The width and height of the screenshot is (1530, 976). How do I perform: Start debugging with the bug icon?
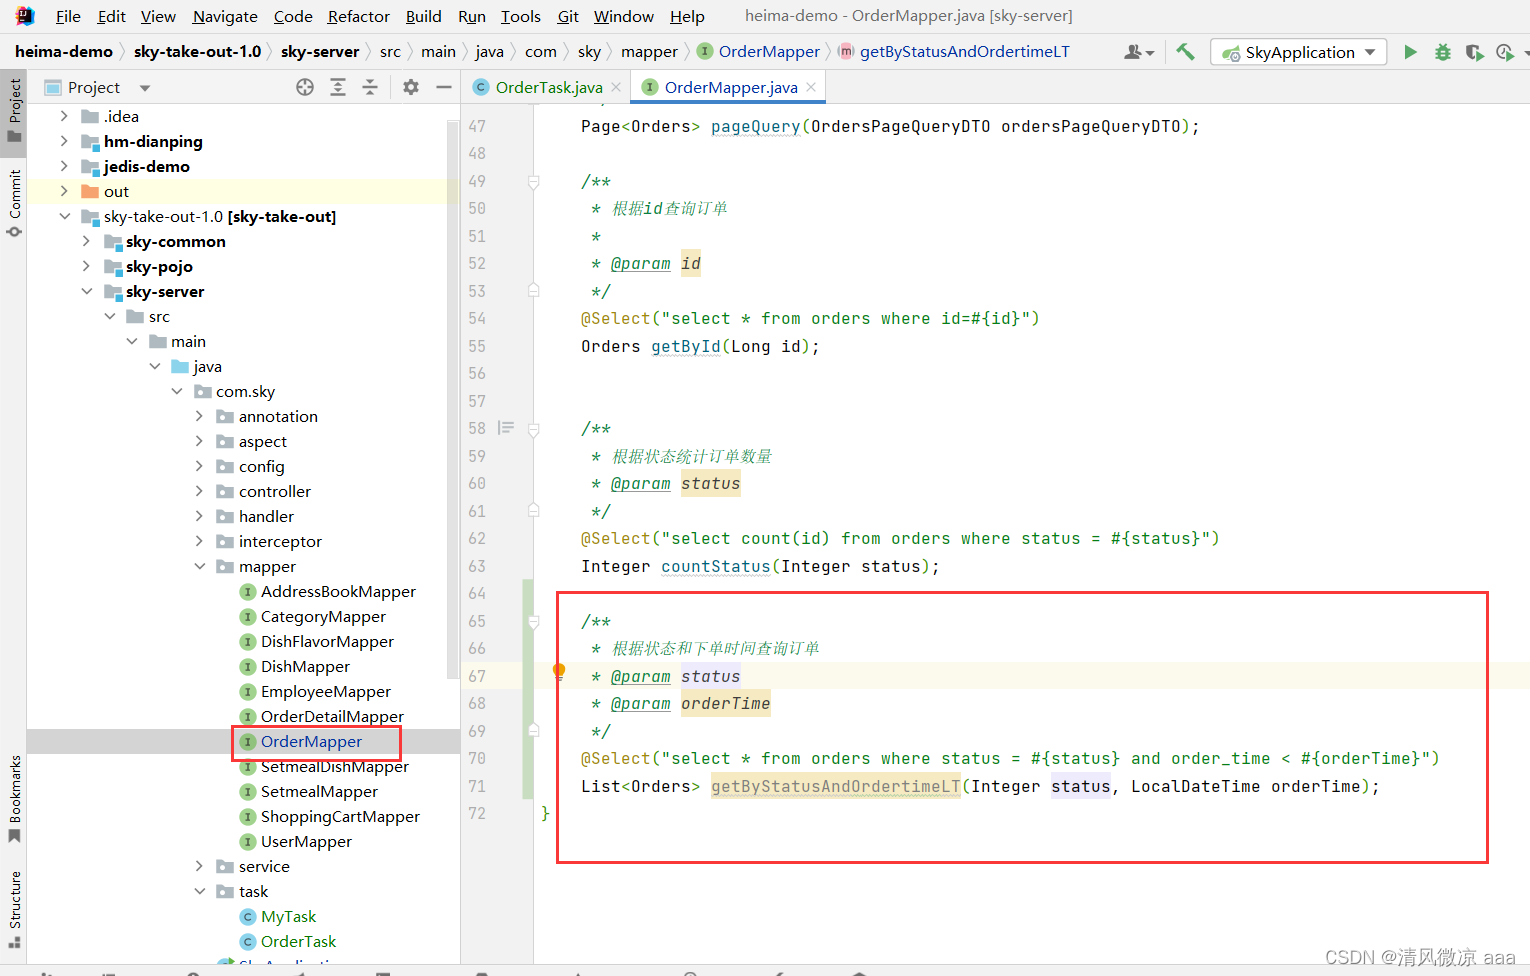[1442, 52]
